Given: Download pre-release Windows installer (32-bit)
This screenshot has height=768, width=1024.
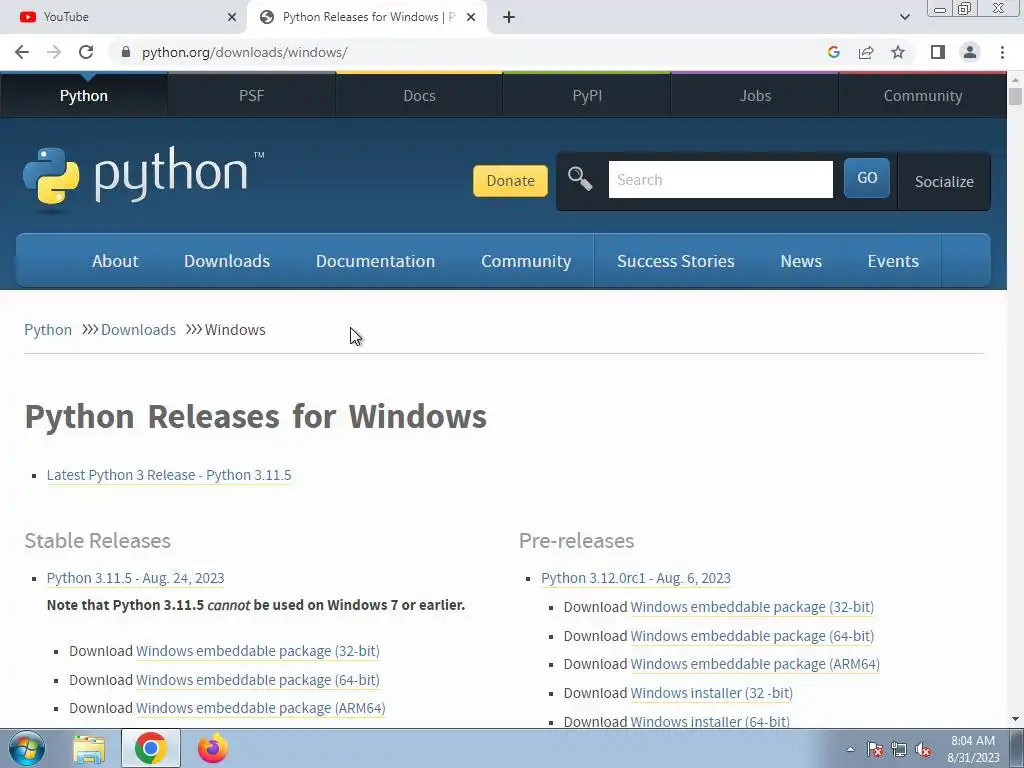Looking at the screenshot, I should [x=711, y=693].
